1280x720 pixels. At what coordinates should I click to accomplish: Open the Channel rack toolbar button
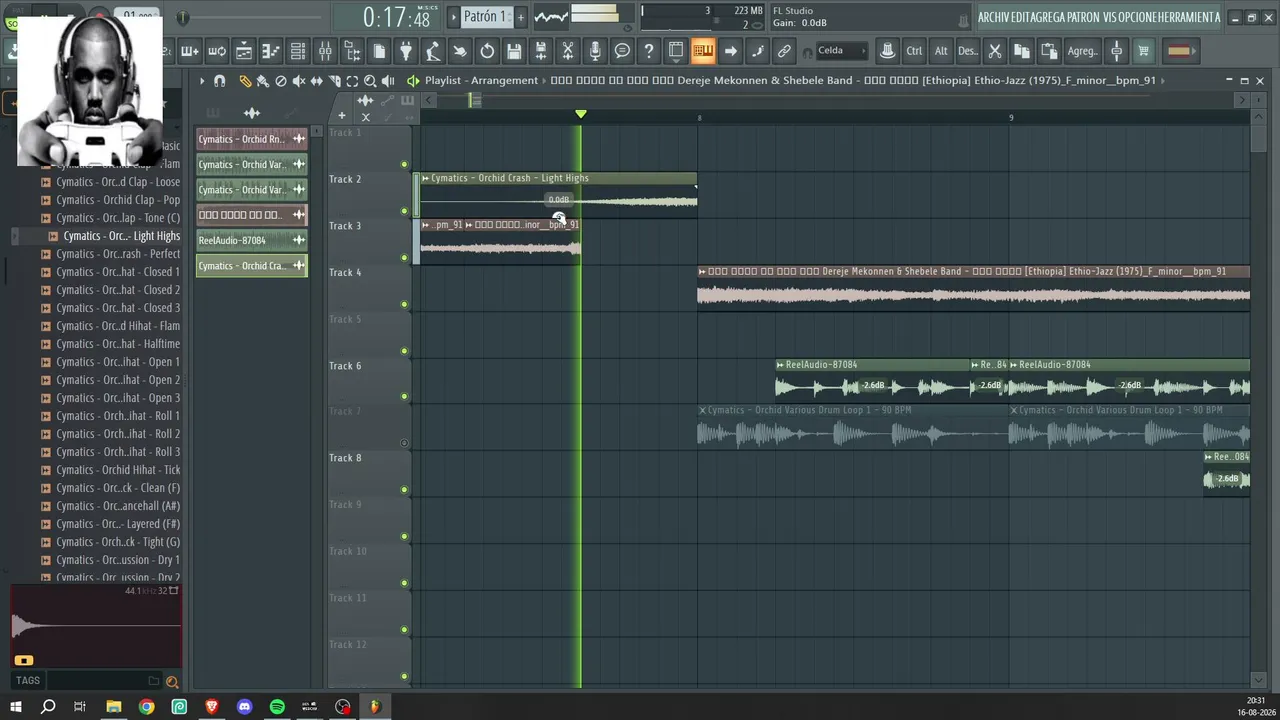298,51
